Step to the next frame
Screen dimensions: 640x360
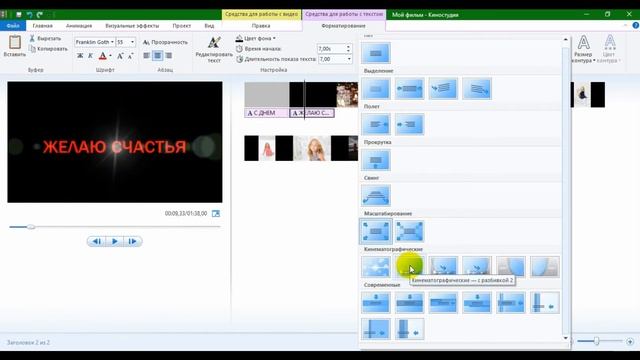point(132,241)
